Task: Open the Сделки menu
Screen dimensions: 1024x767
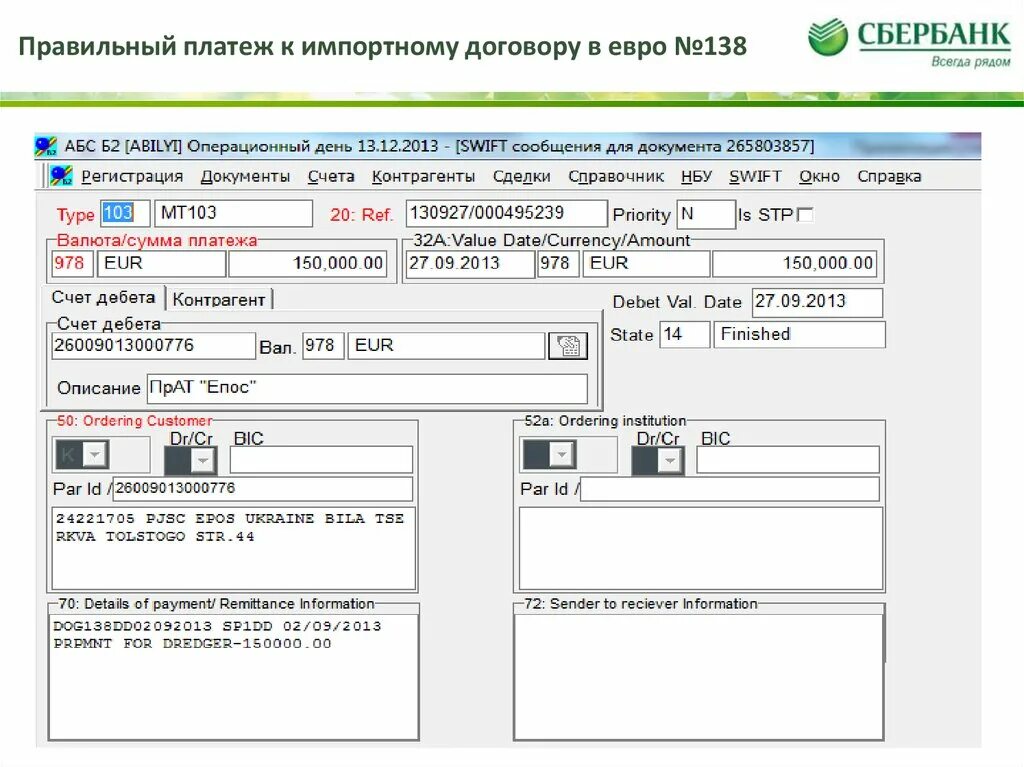Action: pos(522,176)
